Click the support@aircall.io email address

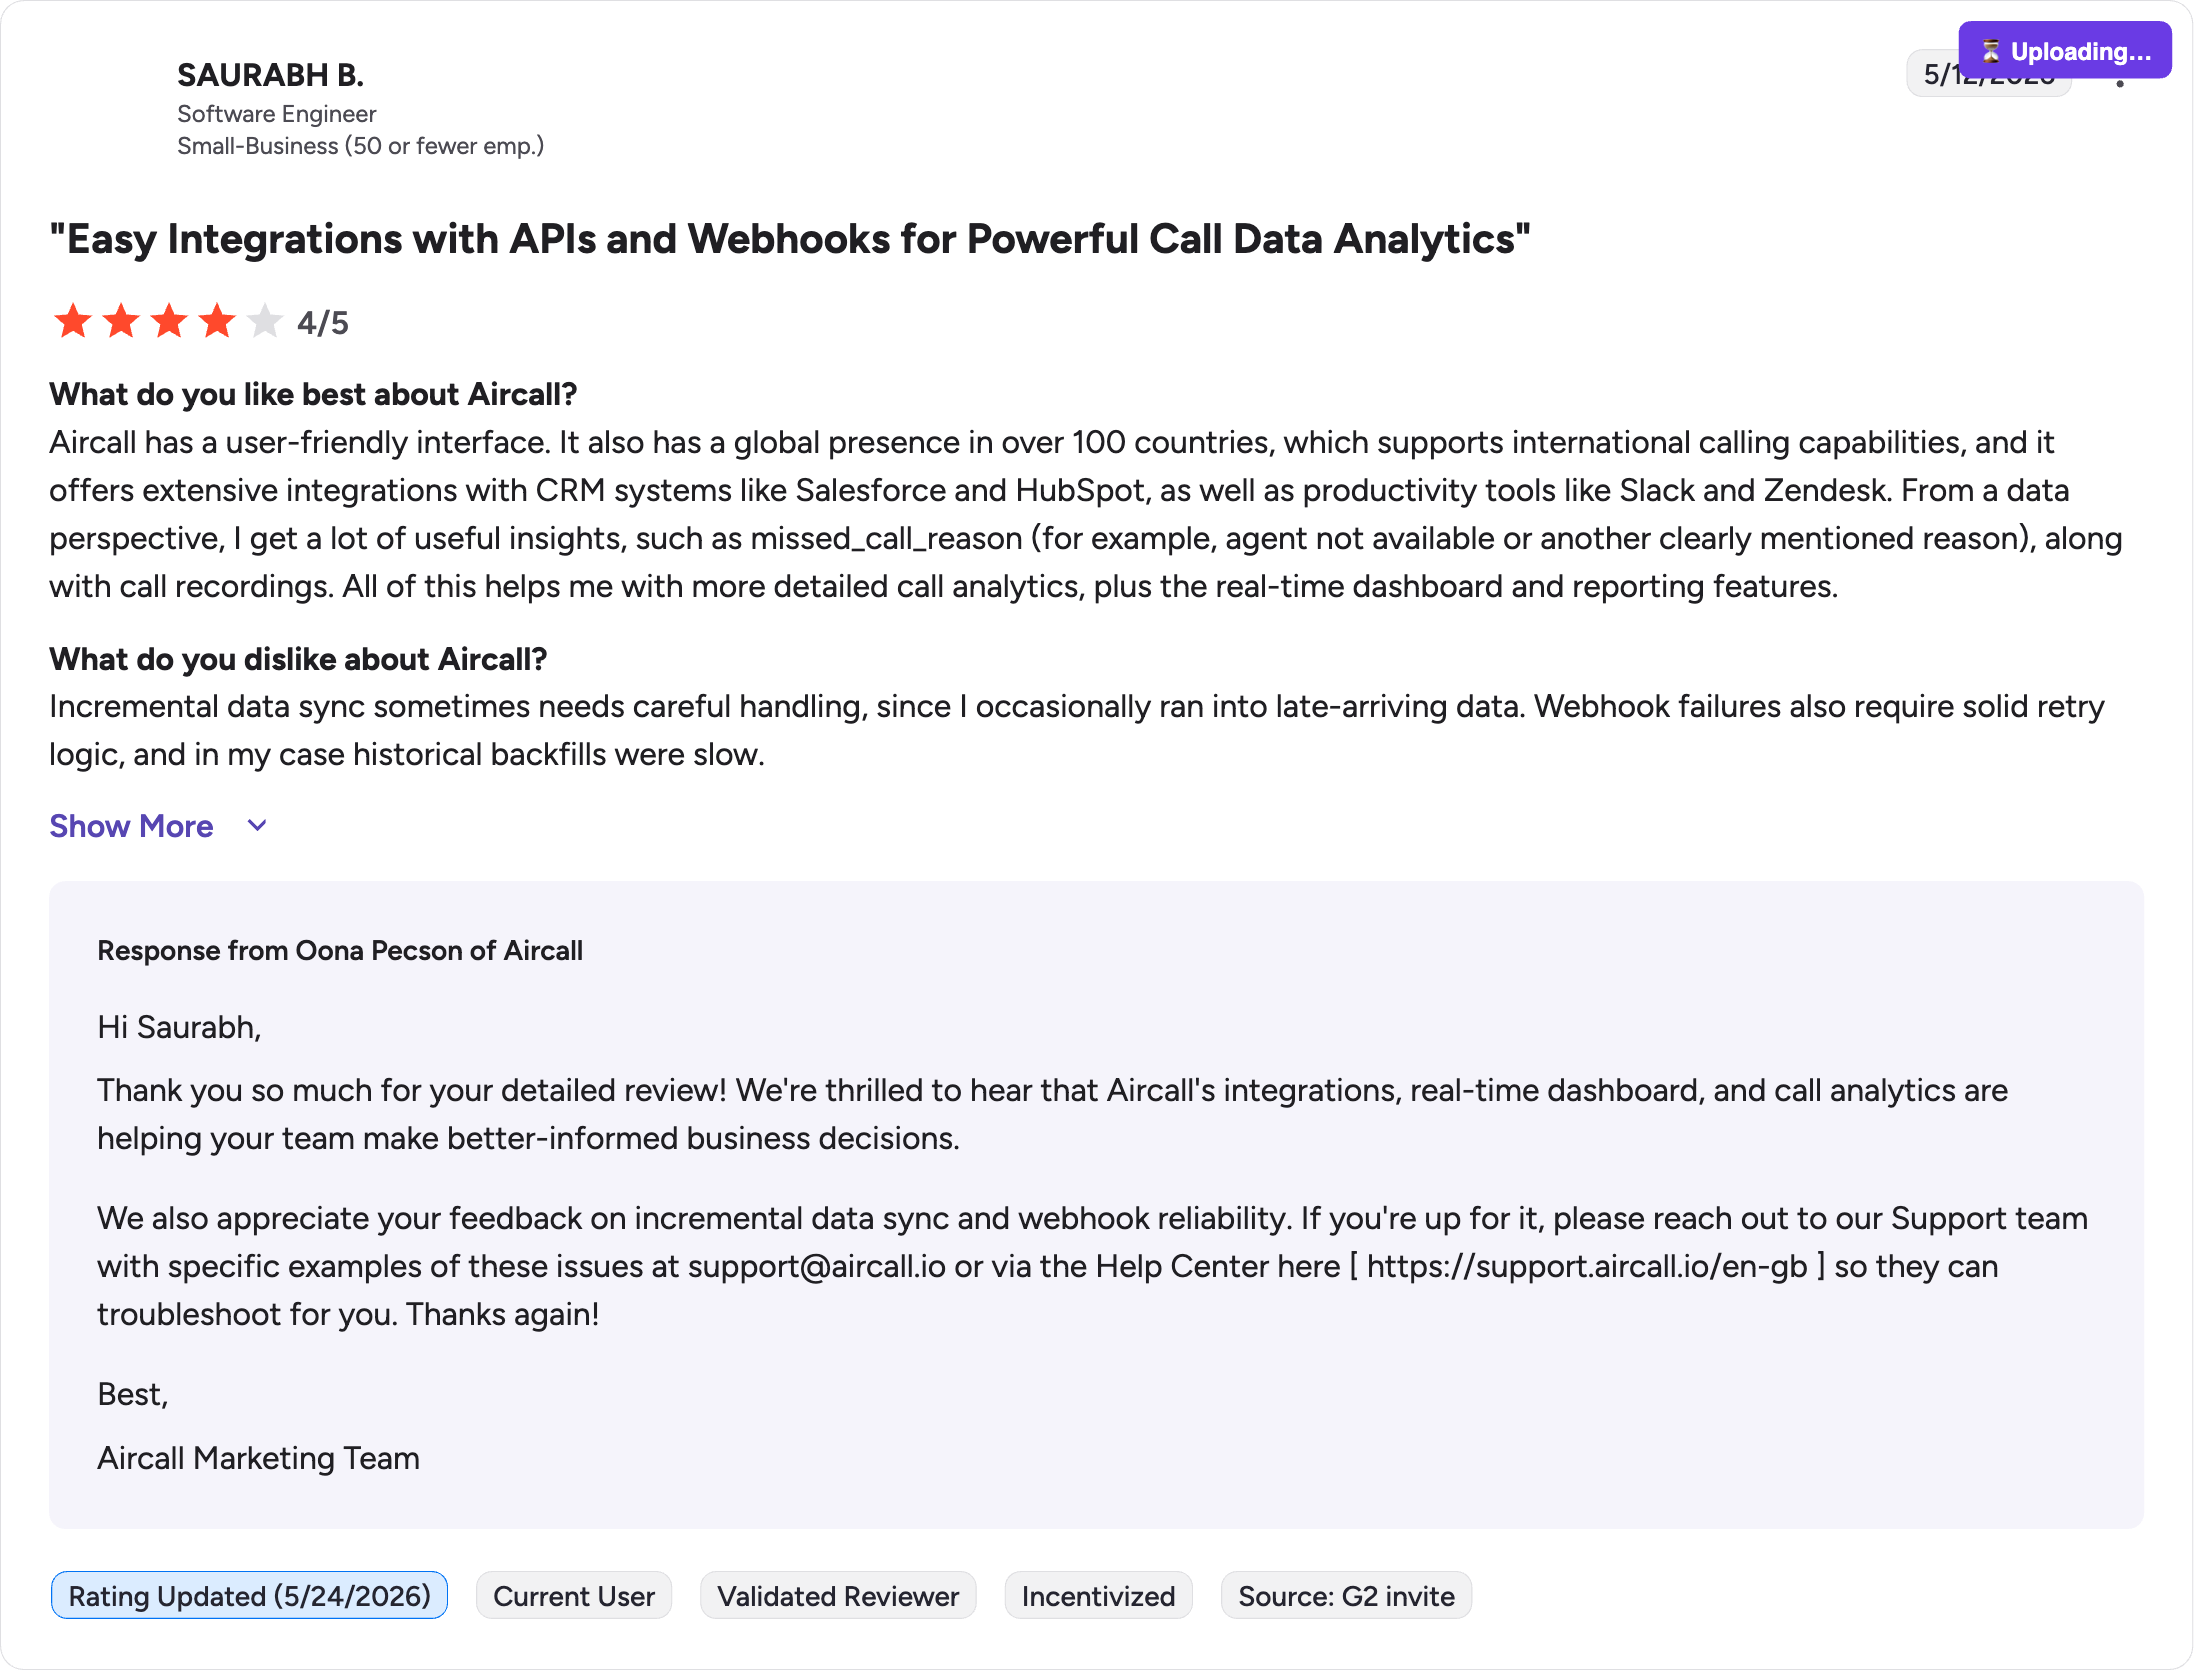pyautogui.click(x=816, y=1266)
